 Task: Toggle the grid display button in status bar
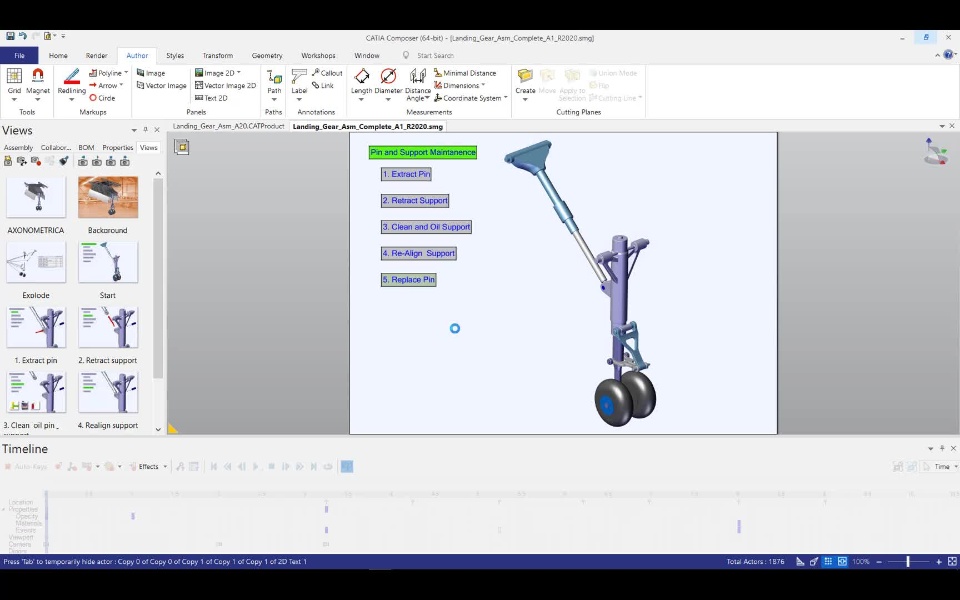(828, 561)
